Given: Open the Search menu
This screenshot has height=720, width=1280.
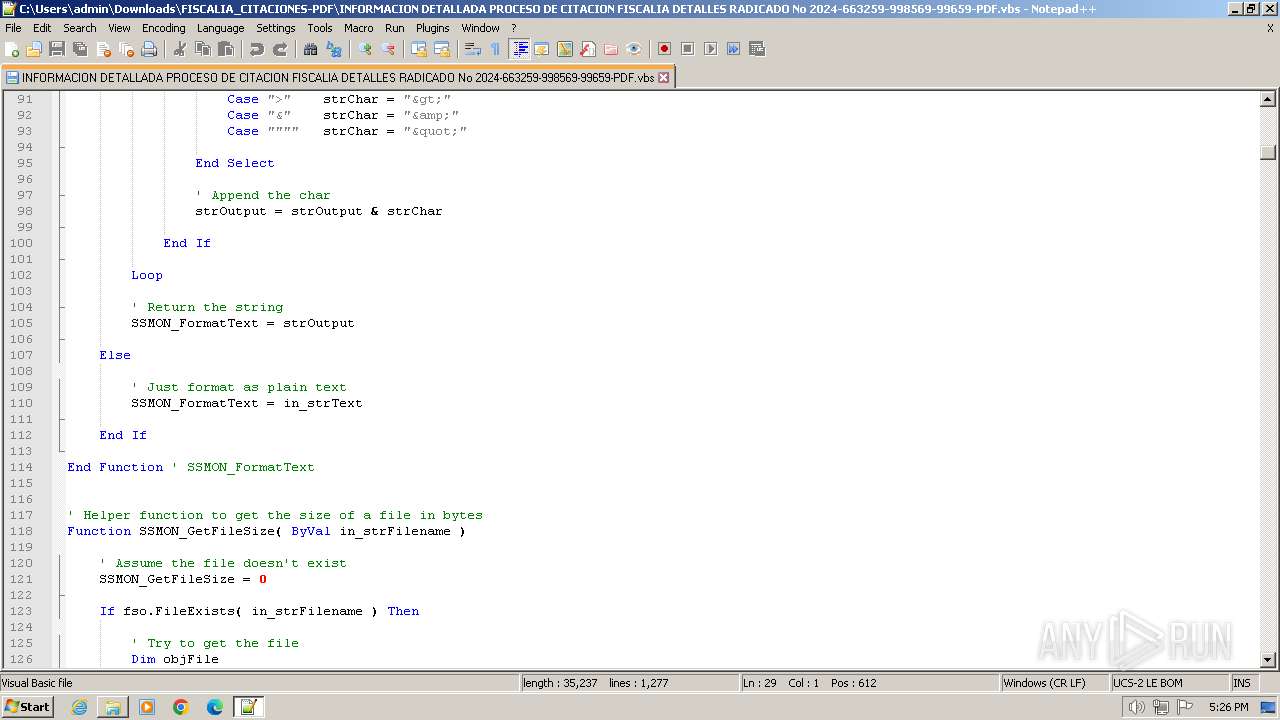Looking at the screenshot, I should pyautogui.click(x=80, y=28).
